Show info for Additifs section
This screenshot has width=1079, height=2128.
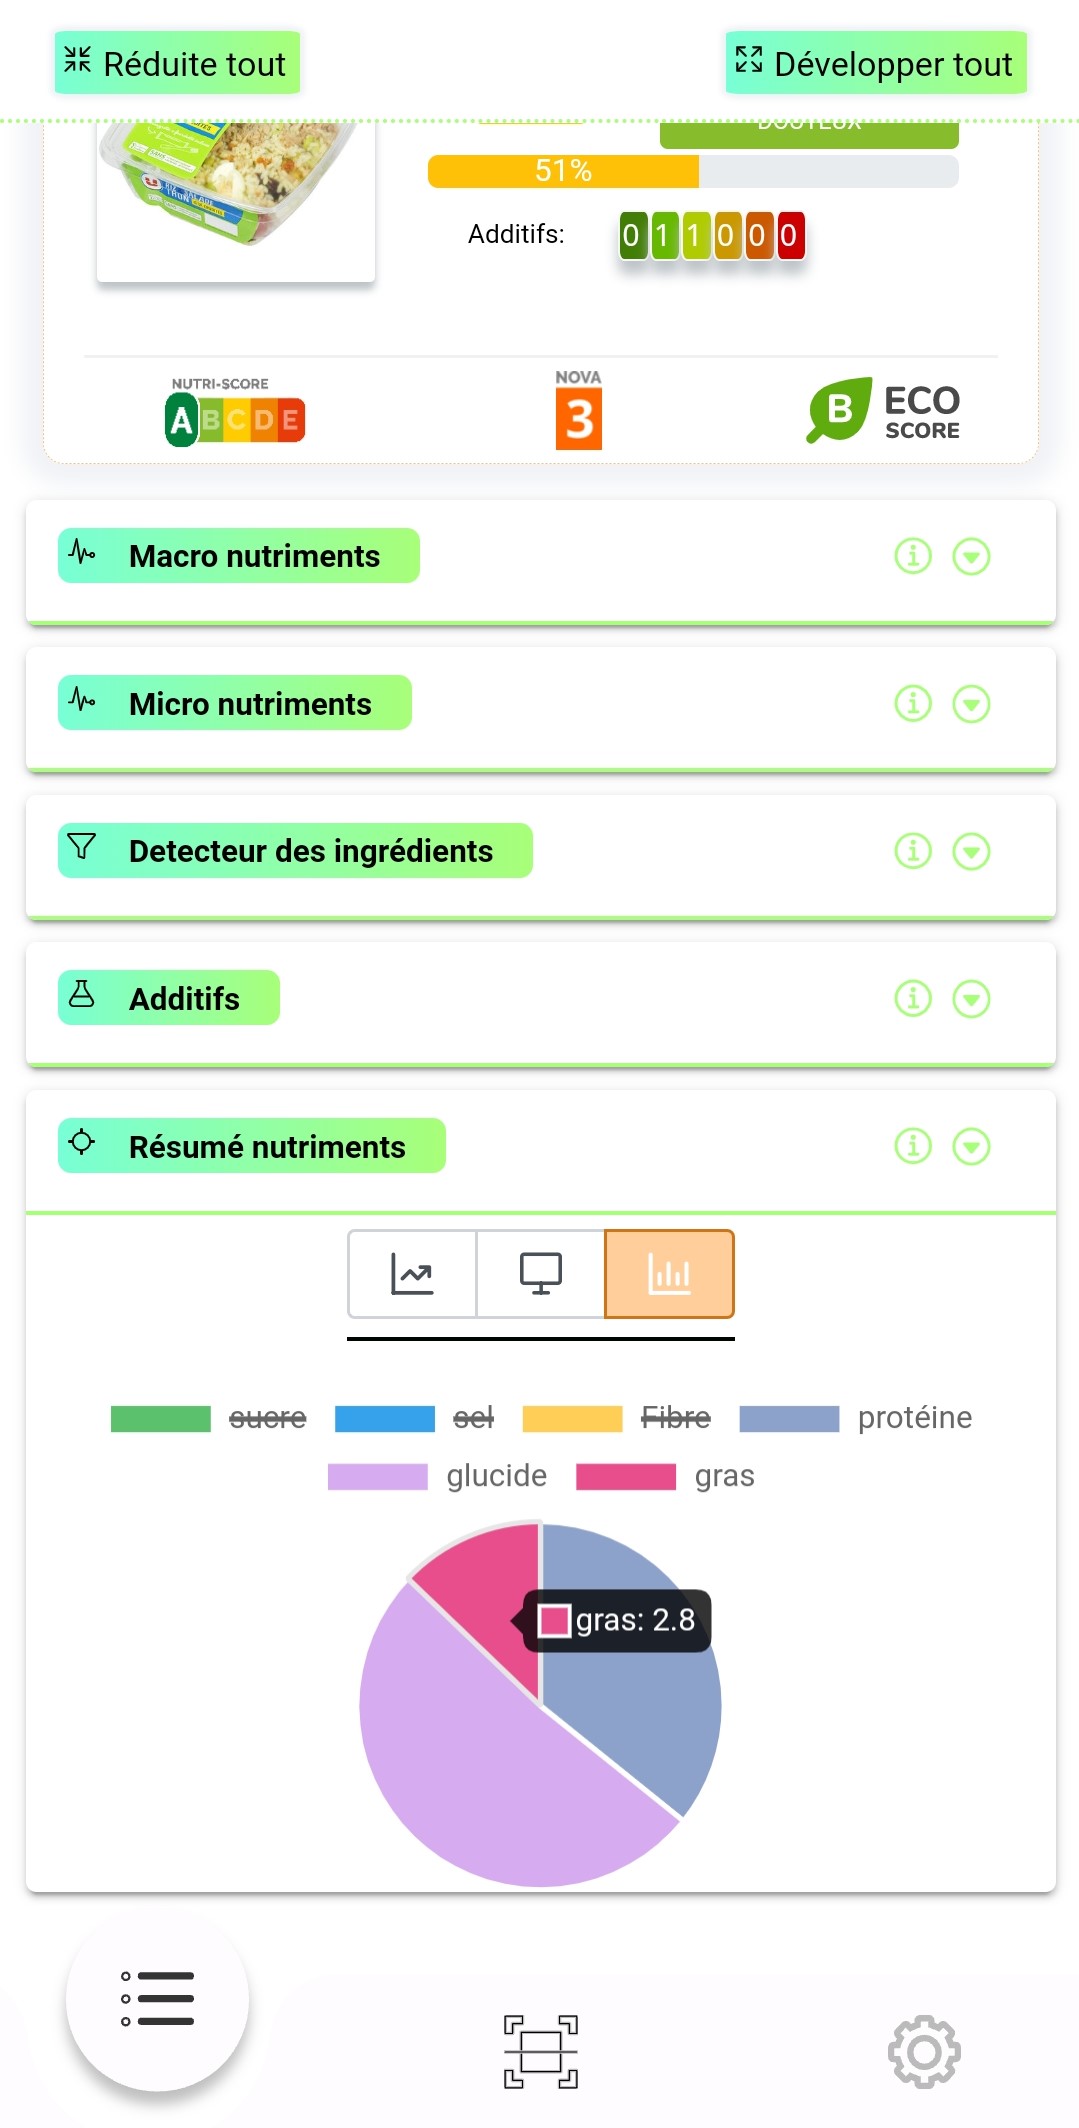(x=912, y=998)
